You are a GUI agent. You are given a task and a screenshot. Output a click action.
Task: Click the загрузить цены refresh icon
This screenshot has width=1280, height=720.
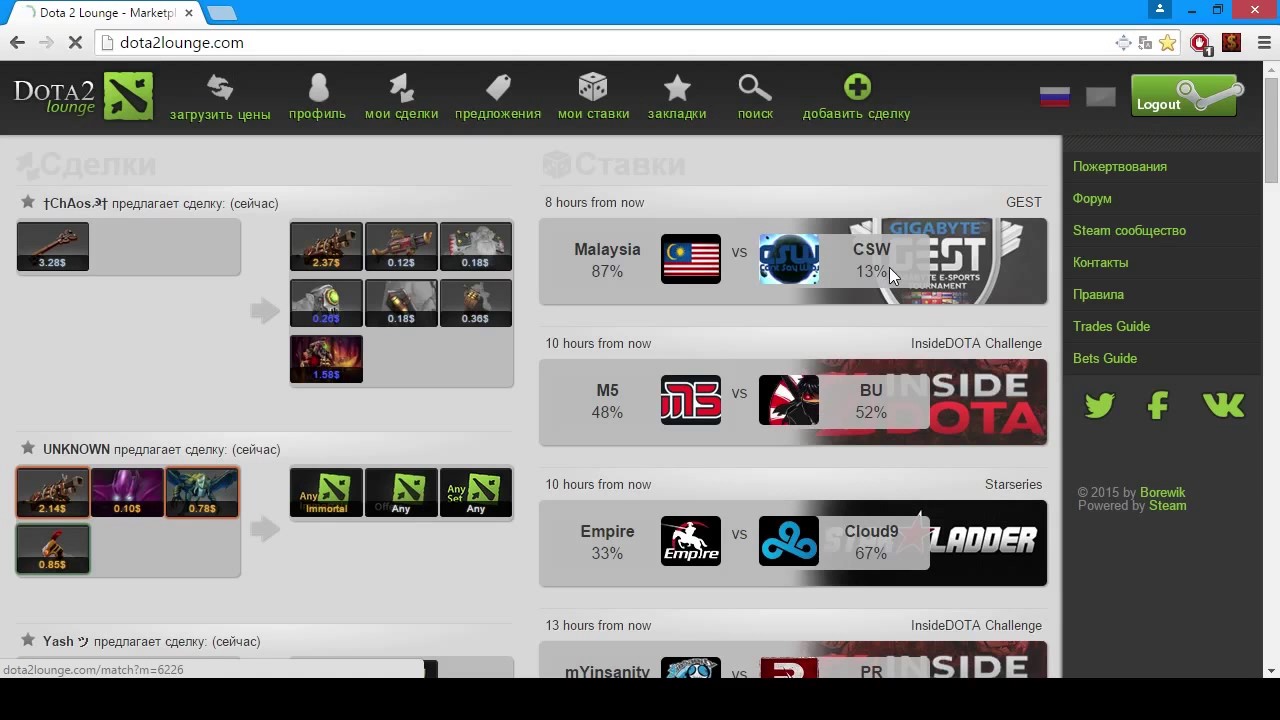pos(220,88)
